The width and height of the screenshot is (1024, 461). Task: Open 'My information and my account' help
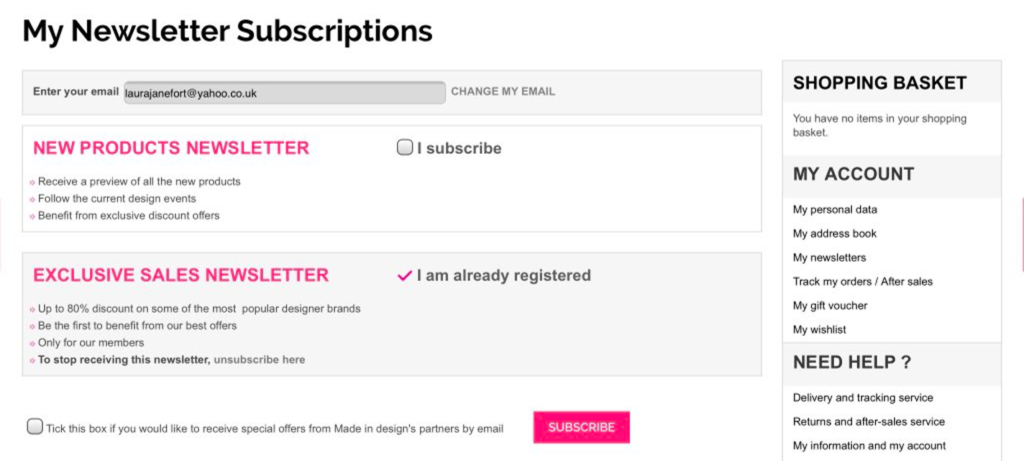coord(869,446)
